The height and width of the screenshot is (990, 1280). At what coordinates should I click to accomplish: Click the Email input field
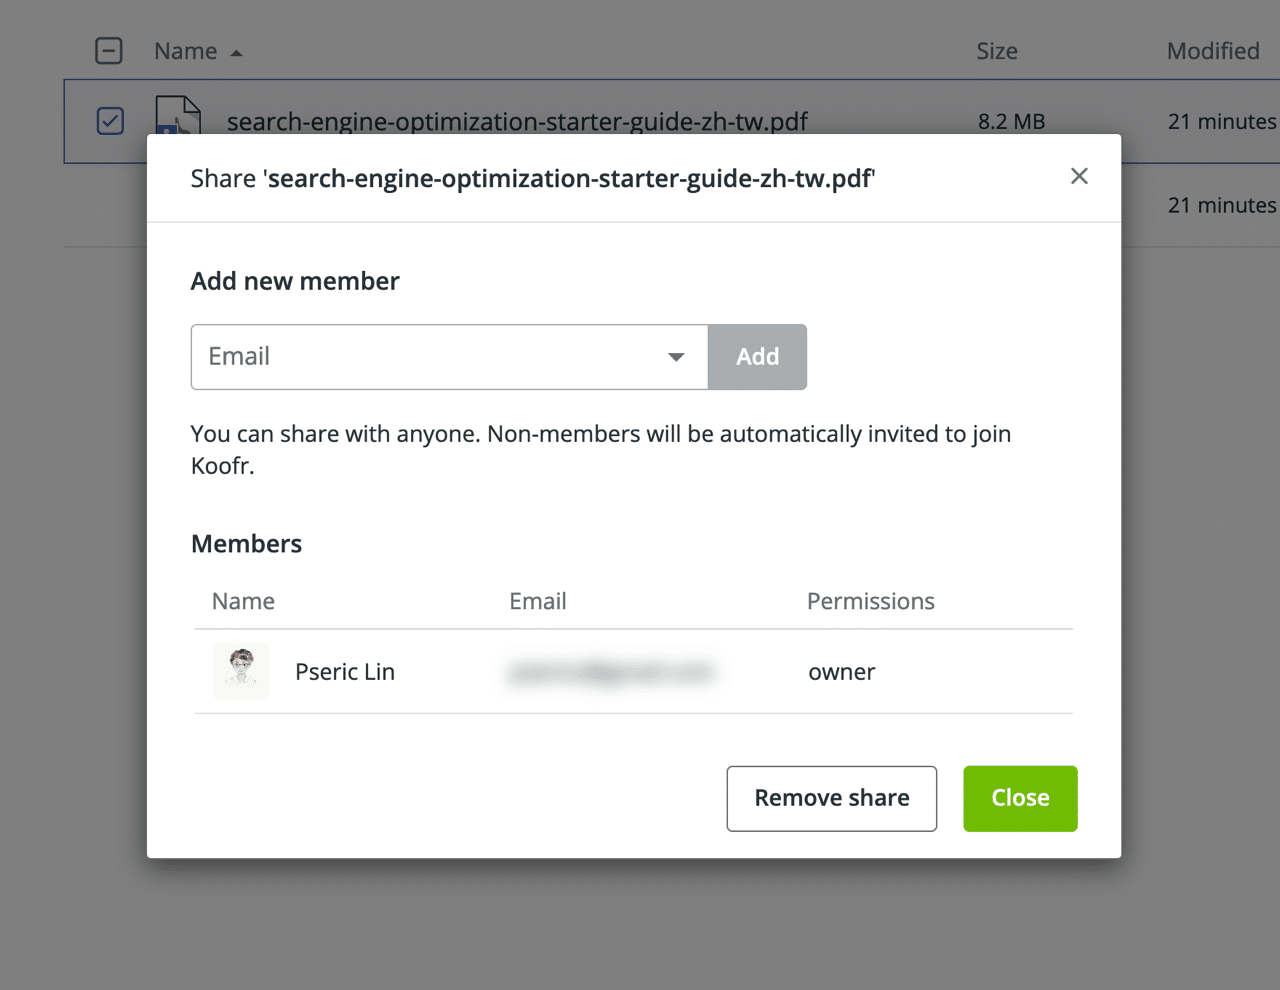point(430,357)
